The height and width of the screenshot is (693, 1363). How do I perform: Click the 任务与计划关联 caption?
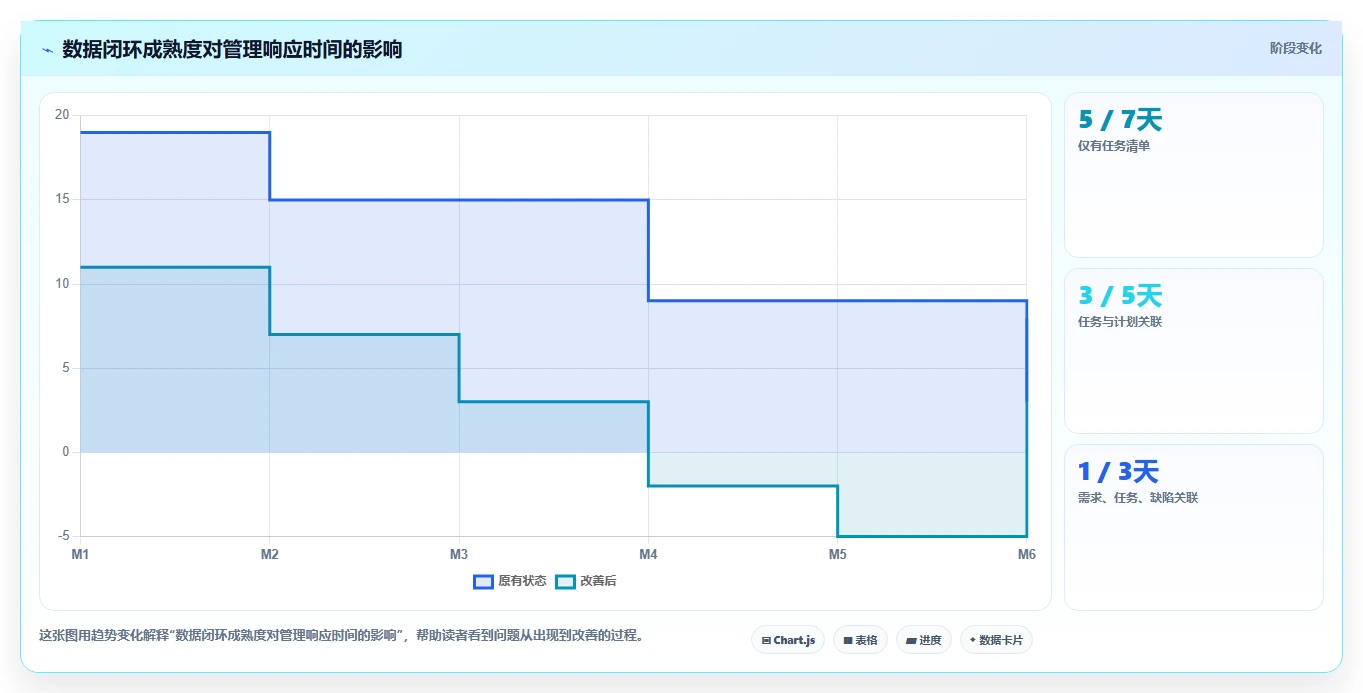click(x=1120, y=322)
